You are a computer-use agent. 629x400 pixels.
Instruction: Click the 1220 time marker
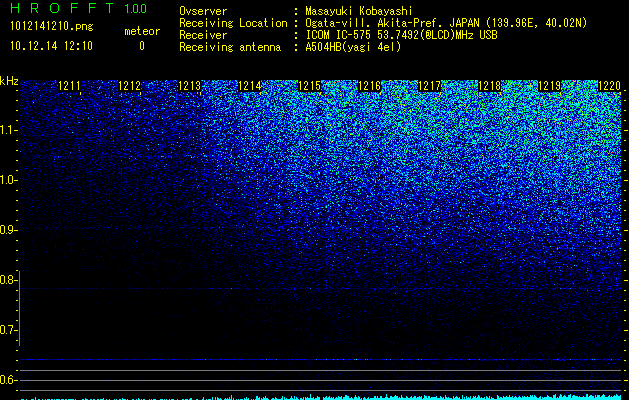tap(610, 86)
